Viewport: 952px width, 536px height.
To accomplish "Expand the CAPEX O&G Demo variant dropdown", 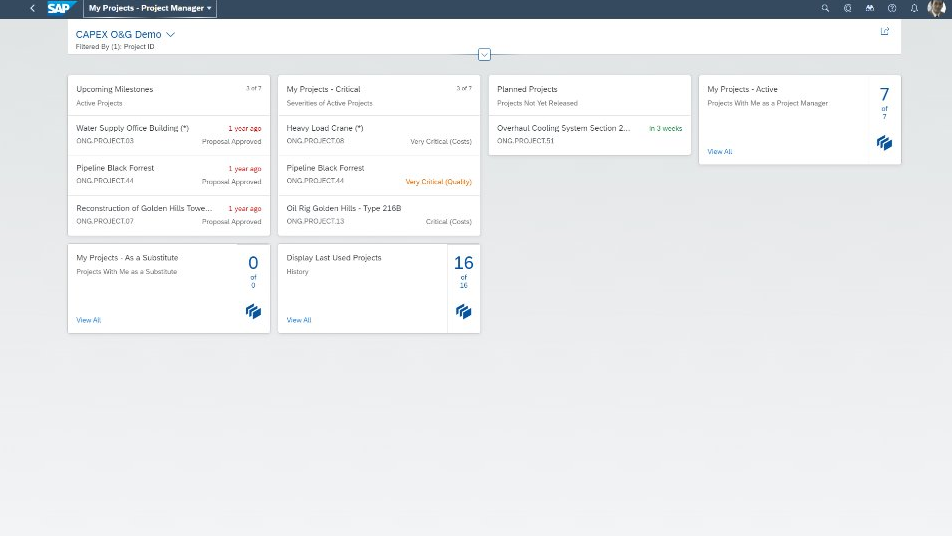I will (x=170, y=35).
